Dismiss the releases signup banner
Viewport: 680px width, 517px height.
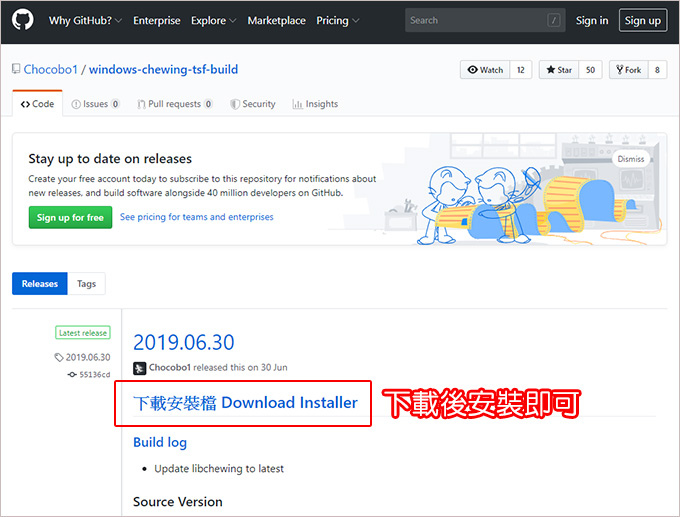pyautogui.click(x=631, y=159)
